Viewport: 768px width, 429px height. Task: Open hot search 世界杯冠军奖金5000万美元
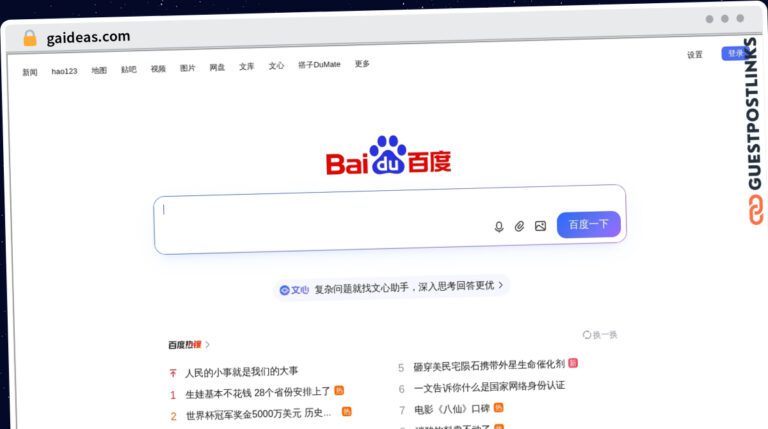pos(258,414)
